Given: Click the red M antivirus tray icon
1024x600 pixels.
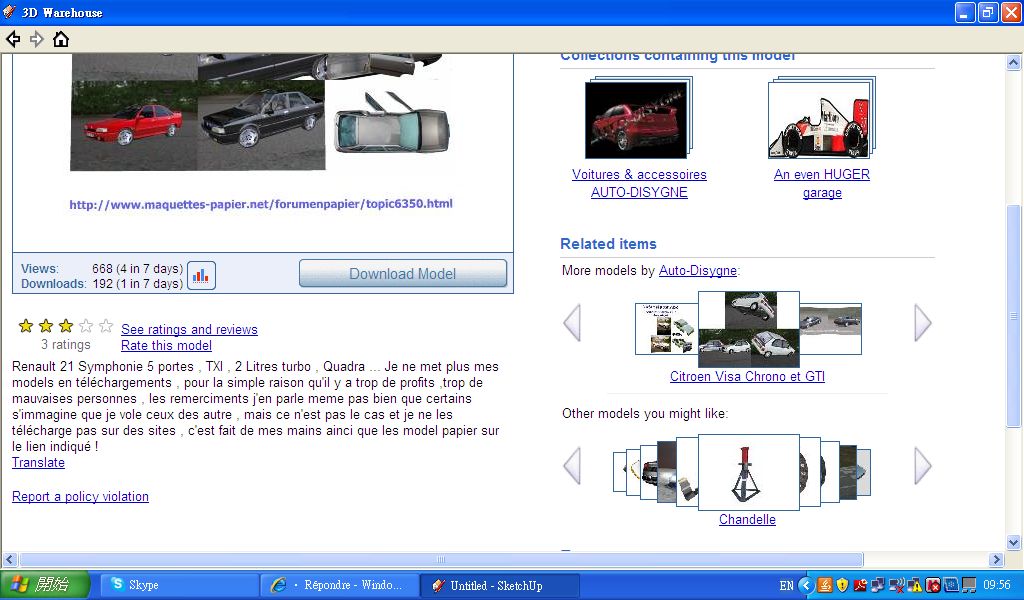Looking at the screenshot, I should (x=933, y=585).
